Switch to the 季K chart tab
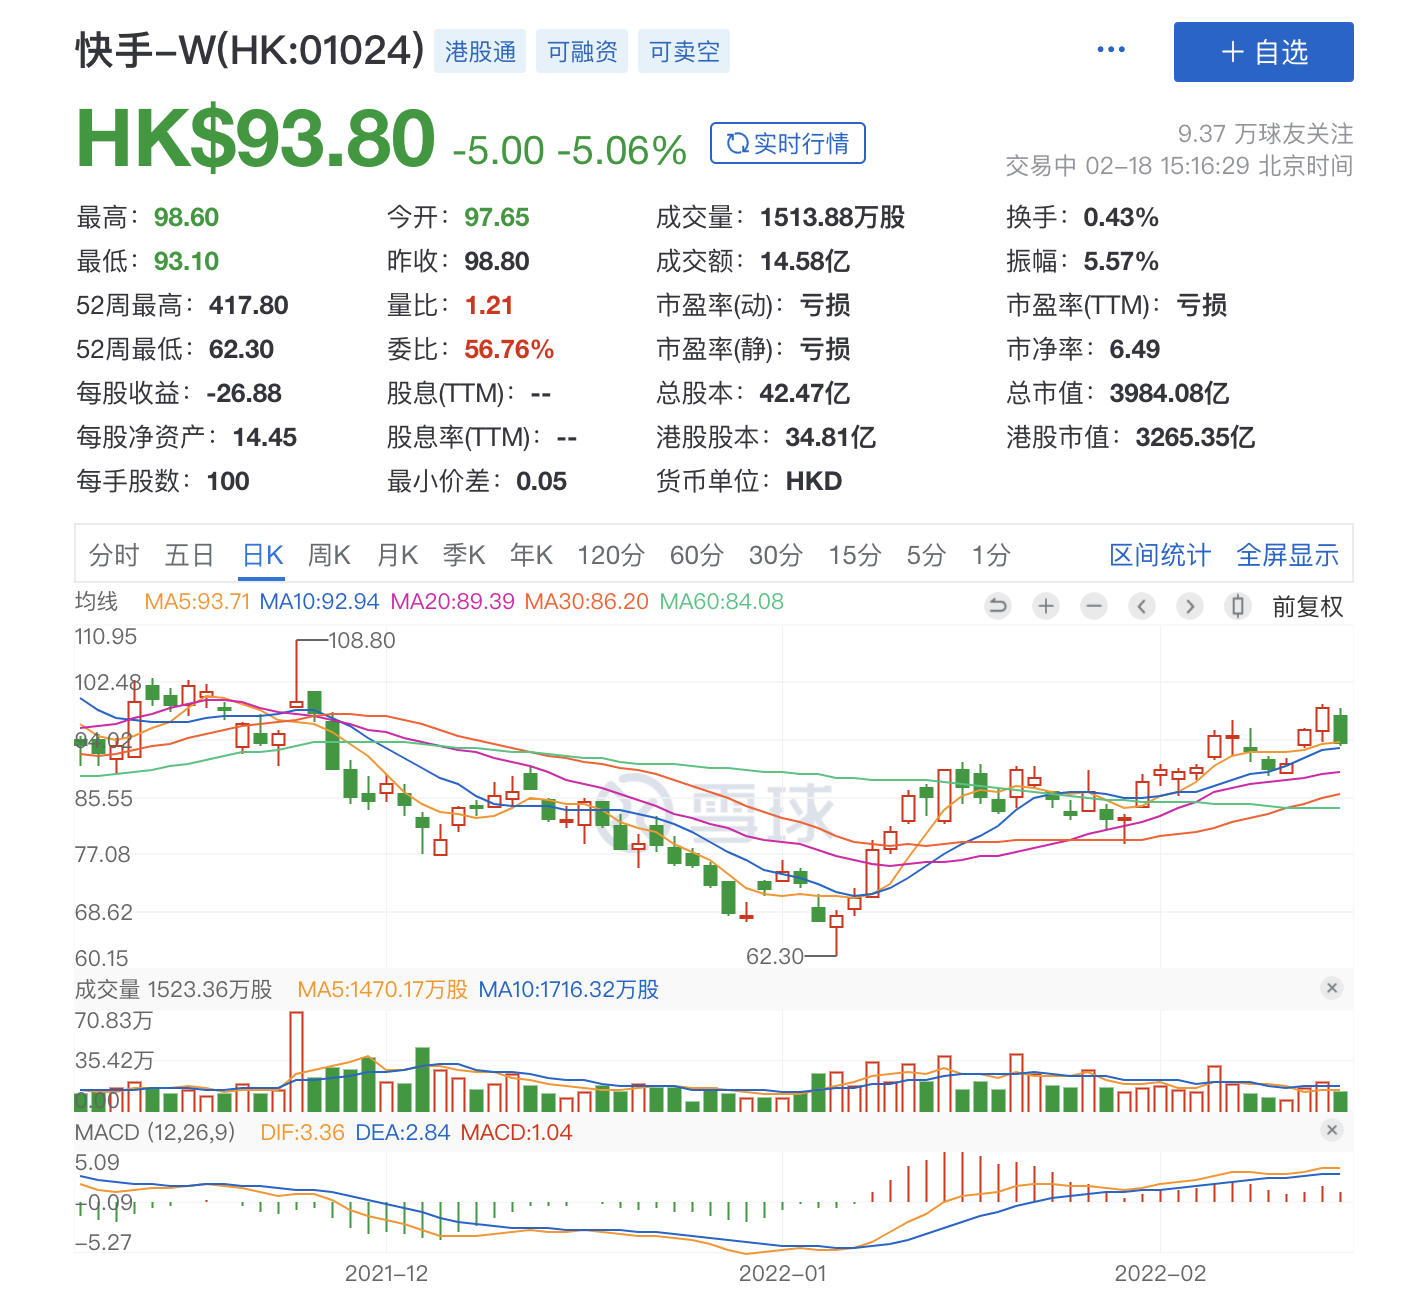This screenshot has width=1402, height=1302. pos(464,555)
